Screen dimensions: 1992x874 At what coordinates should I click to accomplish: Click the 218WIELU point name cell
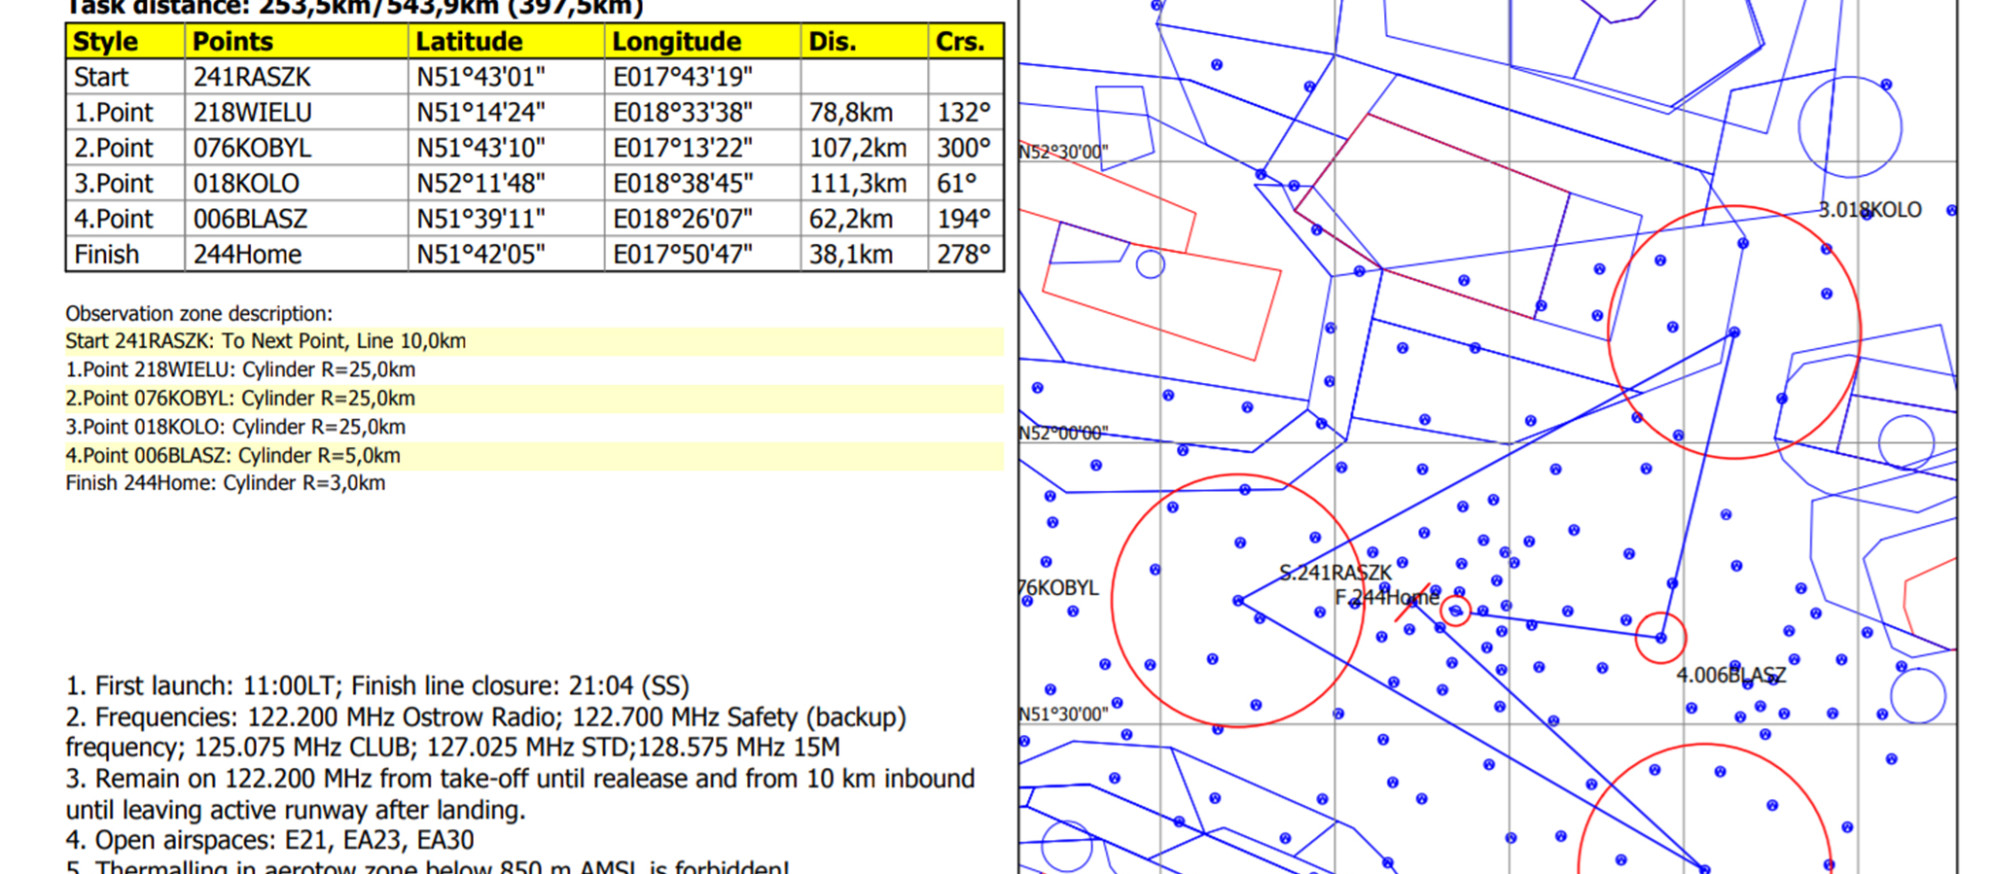[x=252, y=113]
